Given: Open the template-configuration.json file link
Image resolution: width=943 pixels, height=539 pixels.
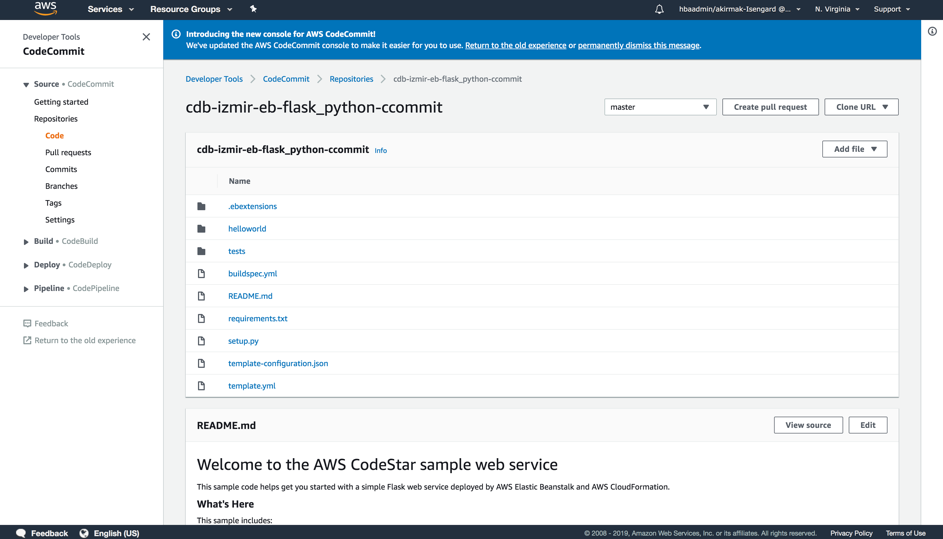Looking at the screenshot, I should [278, 363].
